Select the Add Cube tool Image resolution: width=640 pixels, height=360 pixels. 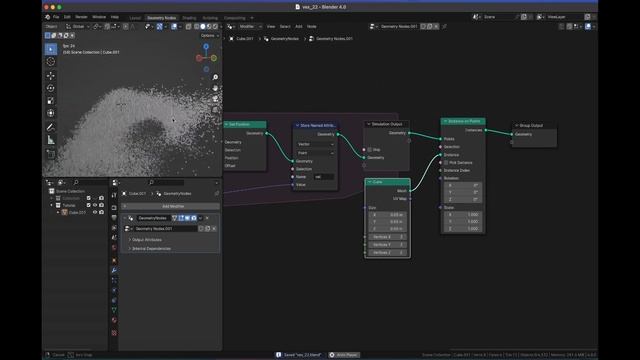click(51, 154)
